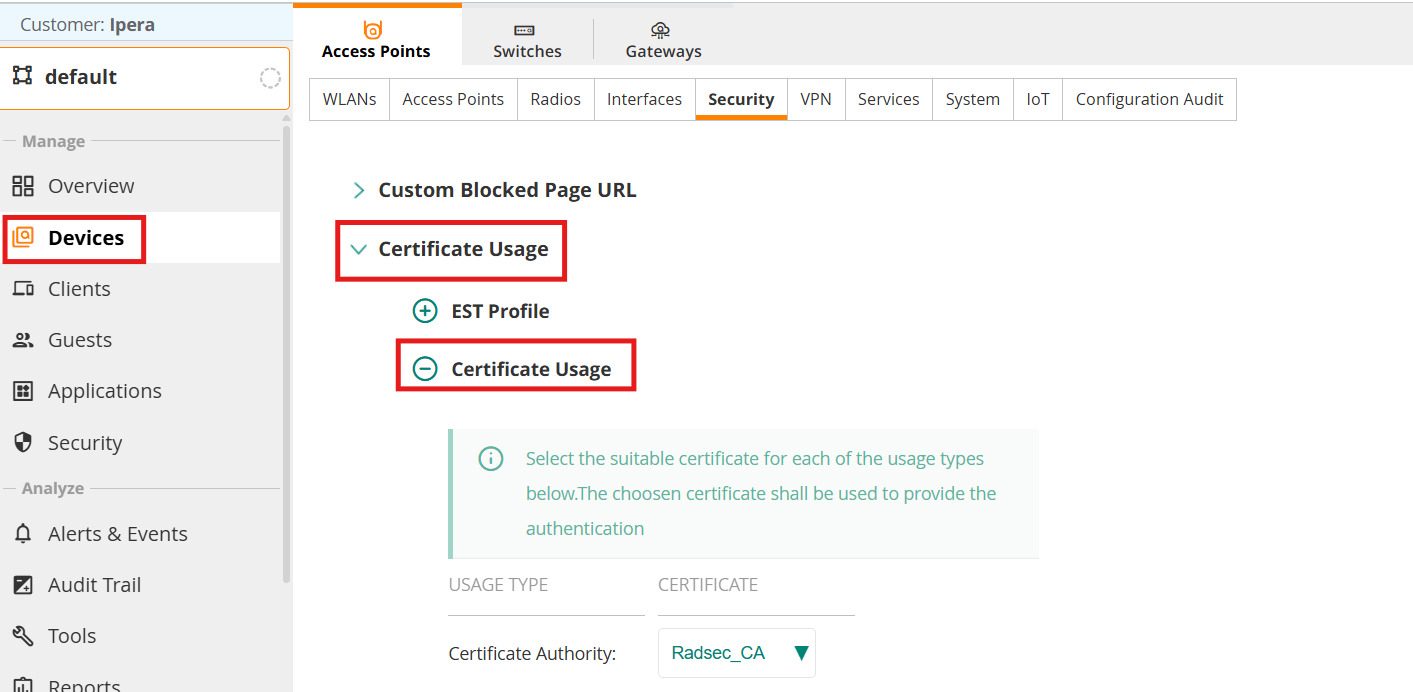Collapse the Certificate Usage minus icon
The height and width of the screenshot is (692, 1413).
[425, 369]
